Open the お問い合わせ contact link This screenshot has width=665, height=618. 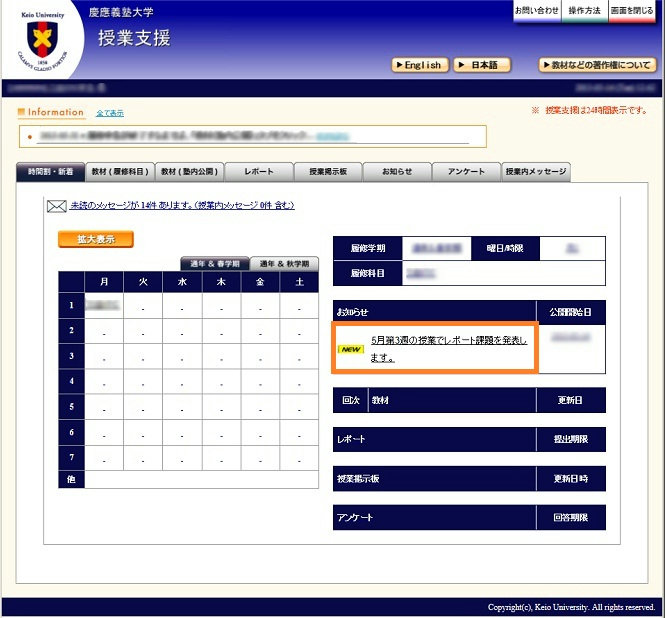[x=537, y=10]
